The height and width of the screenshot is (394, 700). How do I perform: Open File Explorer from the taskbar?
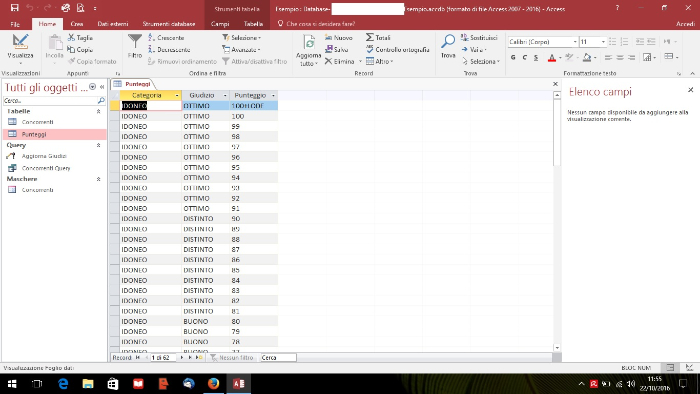88,384
